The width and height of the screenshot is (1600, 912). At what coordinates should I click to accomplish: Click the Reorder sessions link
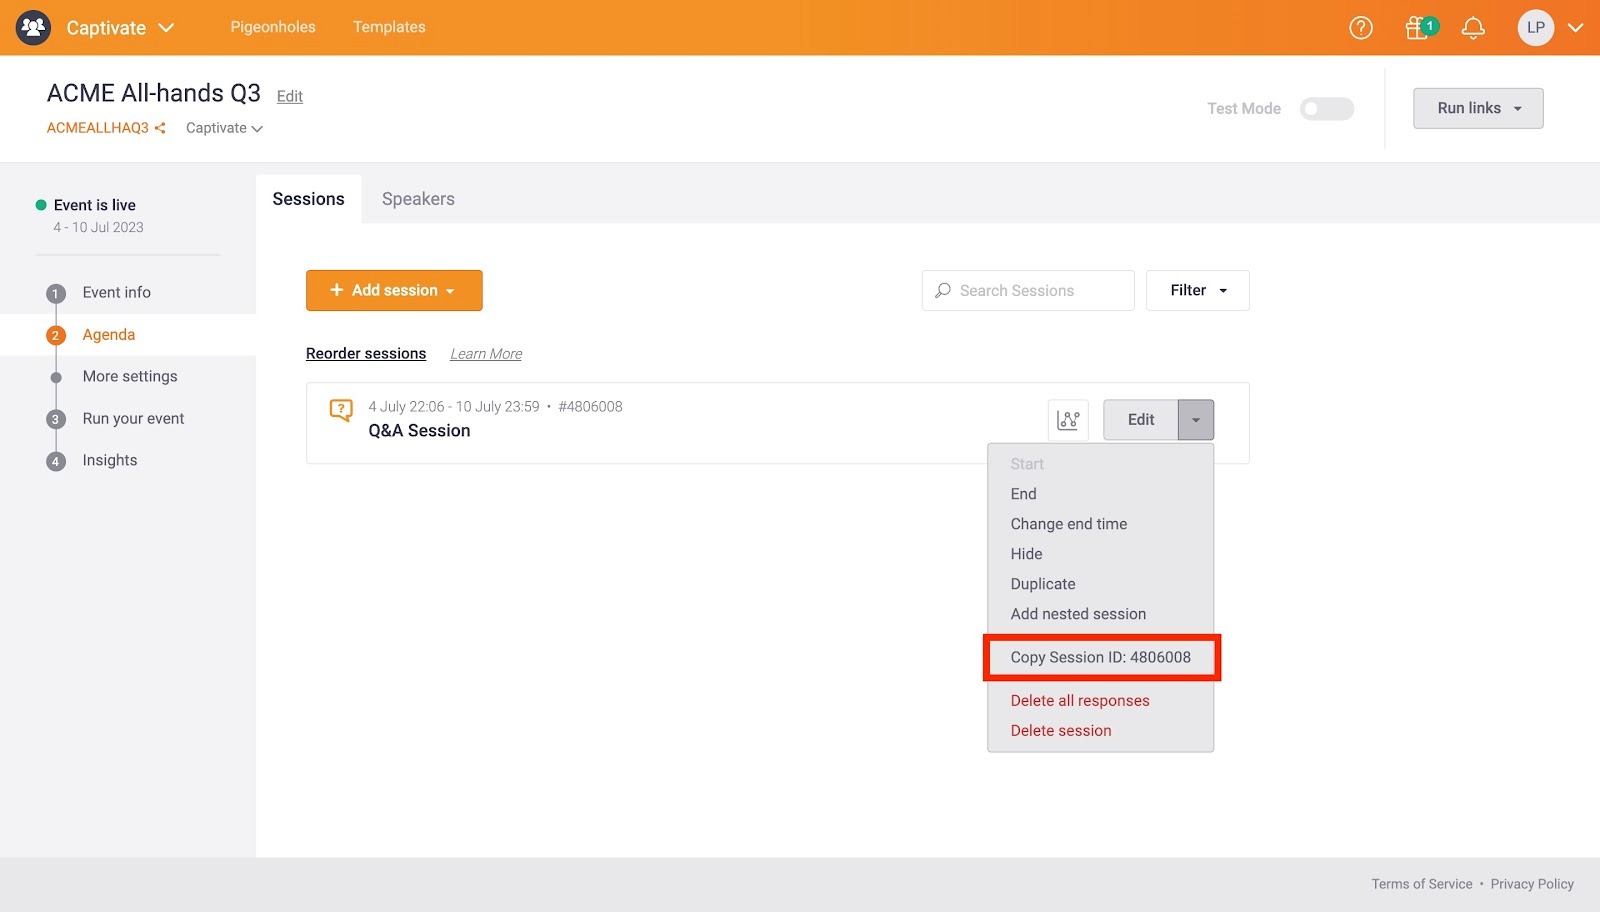pos(366,354)
